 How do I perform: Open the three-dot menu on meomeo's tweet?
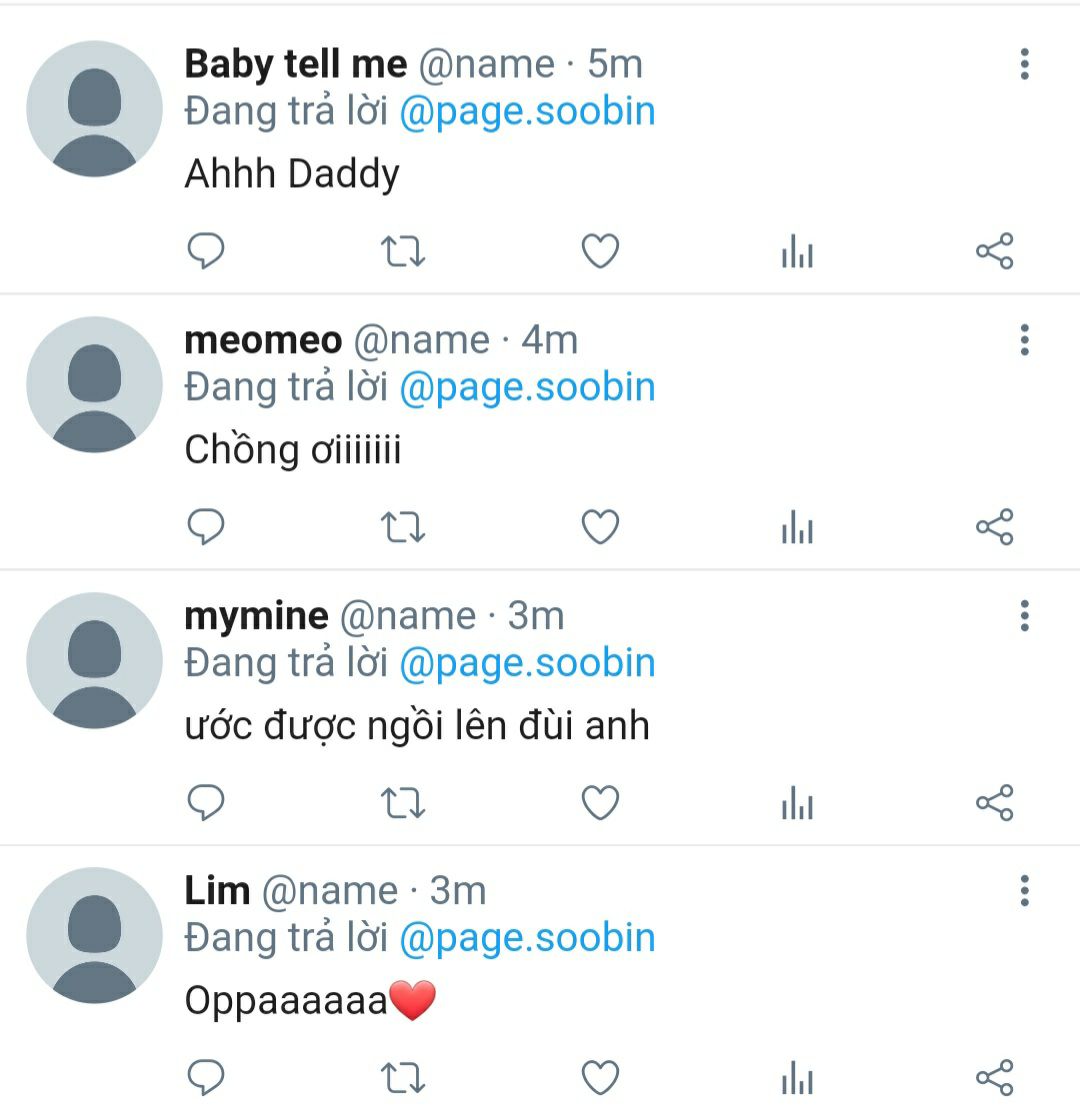(1024, 341)
